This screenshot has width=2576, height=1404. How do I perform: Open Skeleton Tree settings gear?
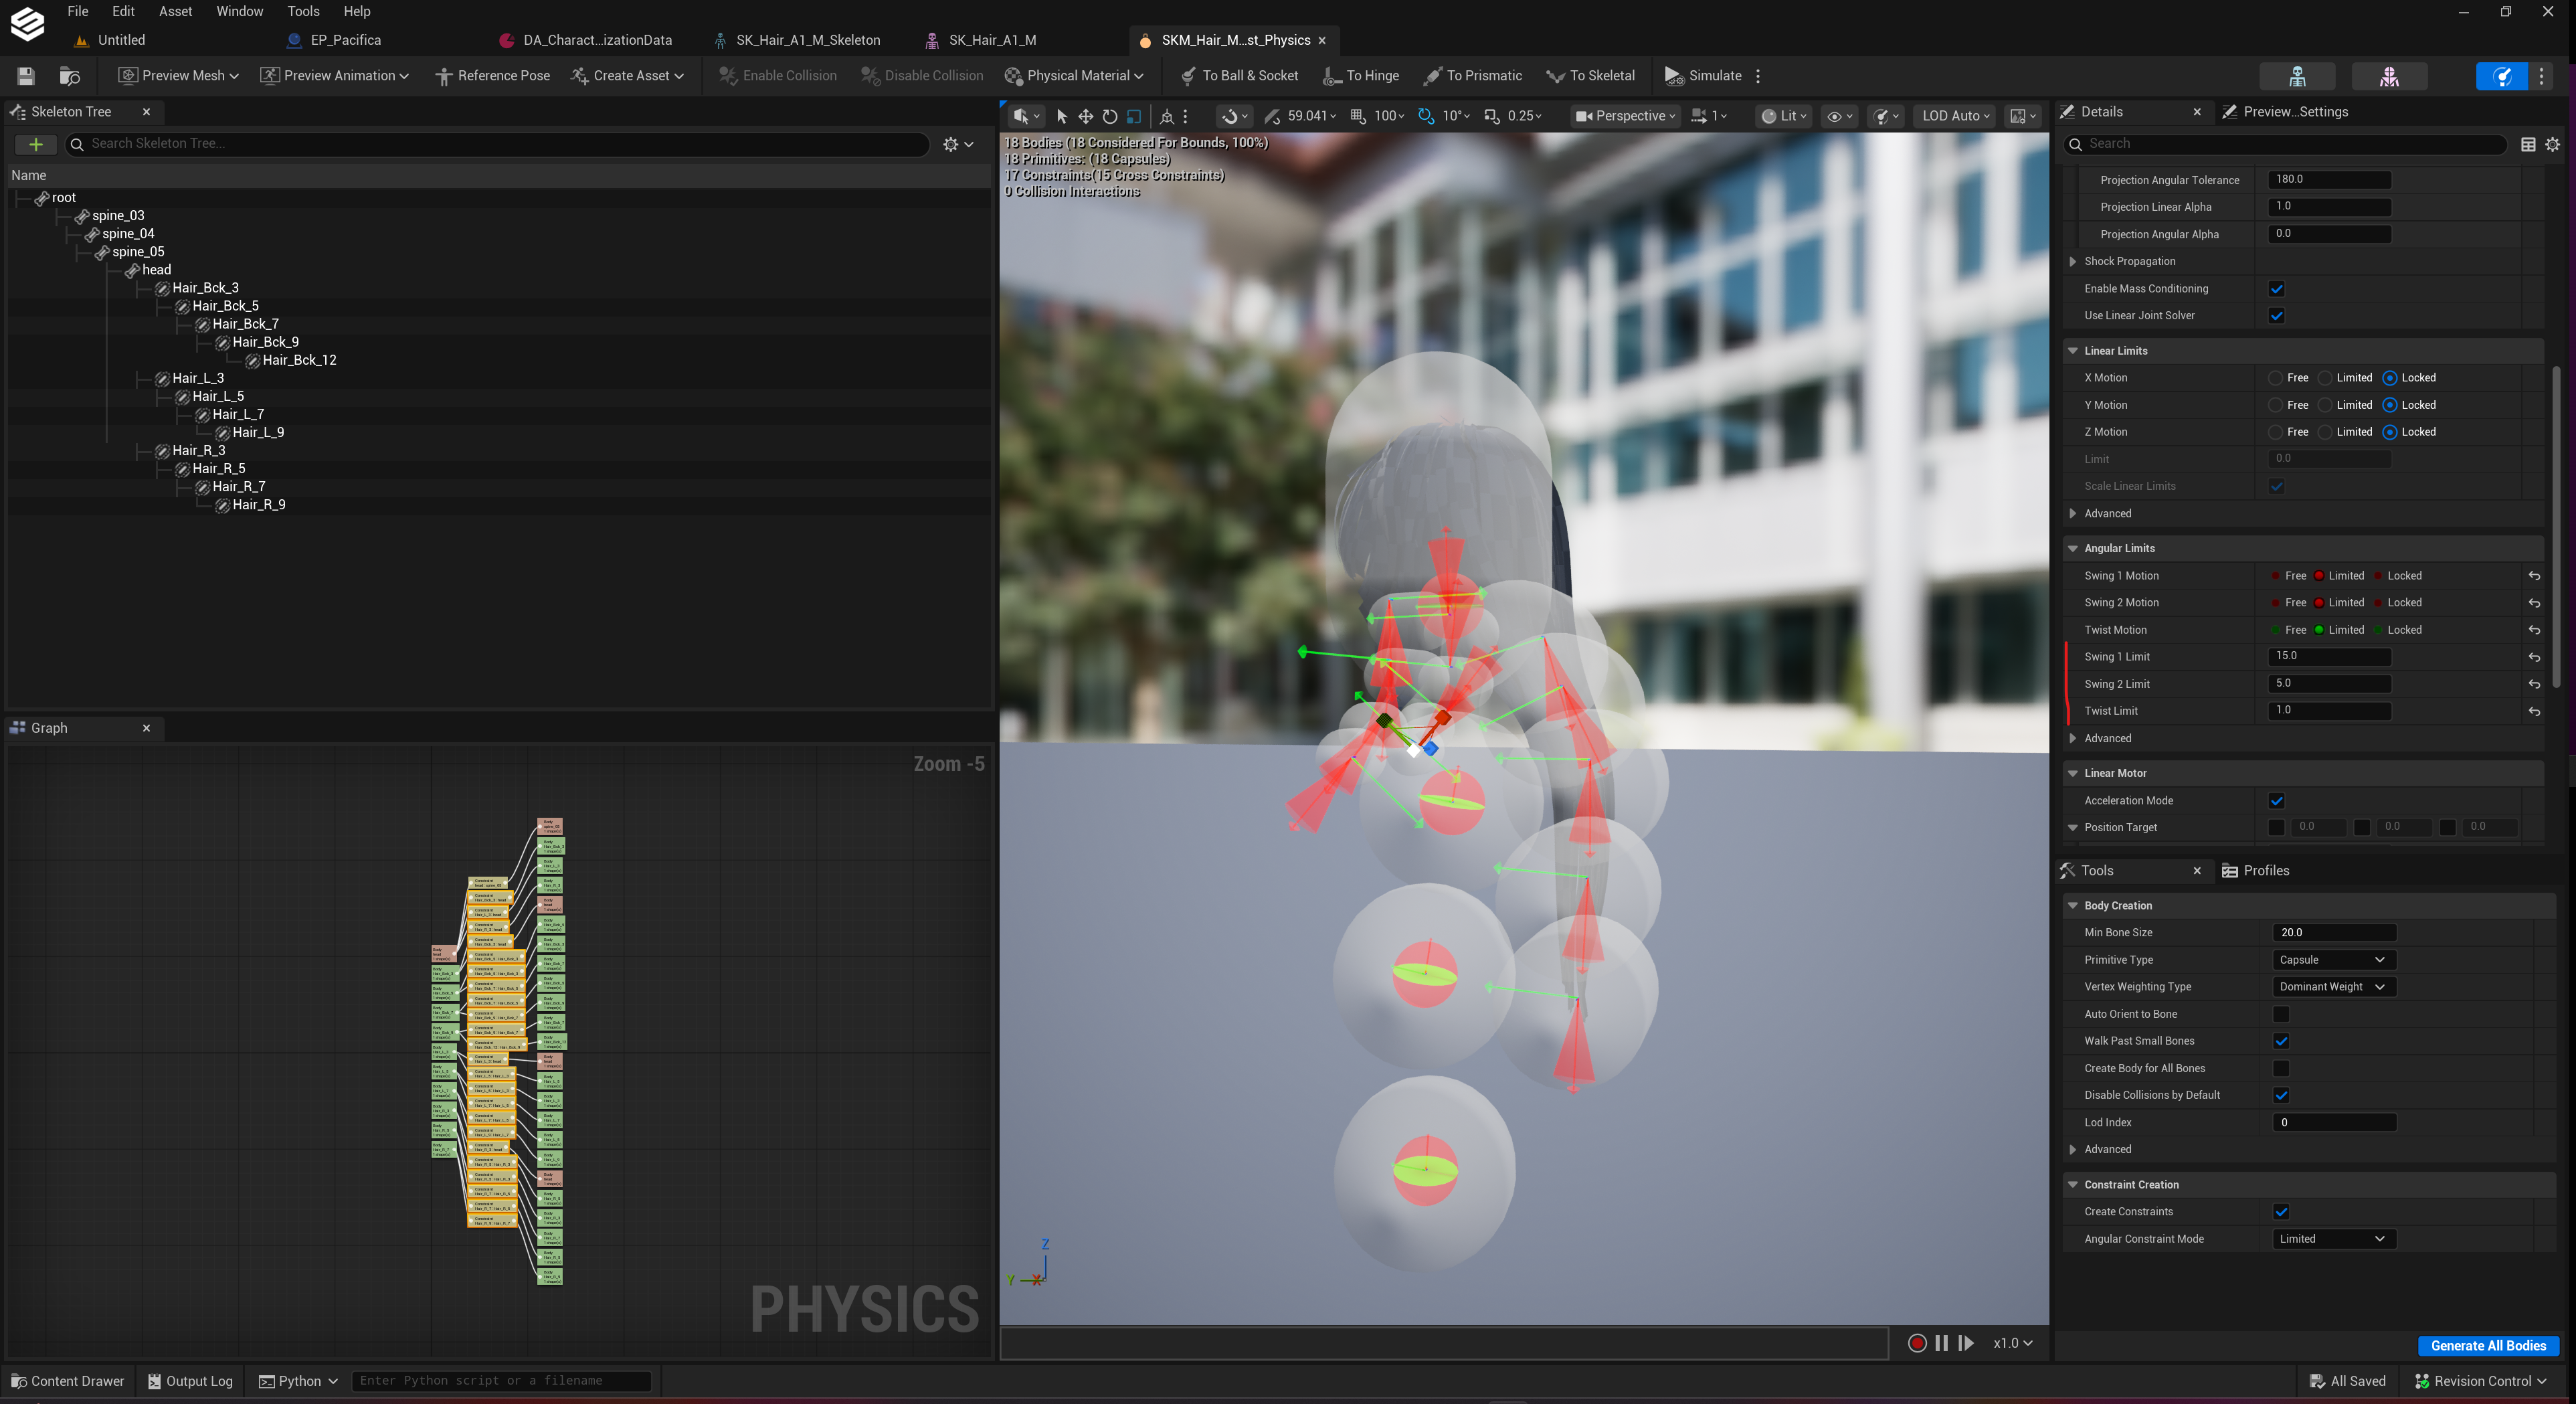957,144
